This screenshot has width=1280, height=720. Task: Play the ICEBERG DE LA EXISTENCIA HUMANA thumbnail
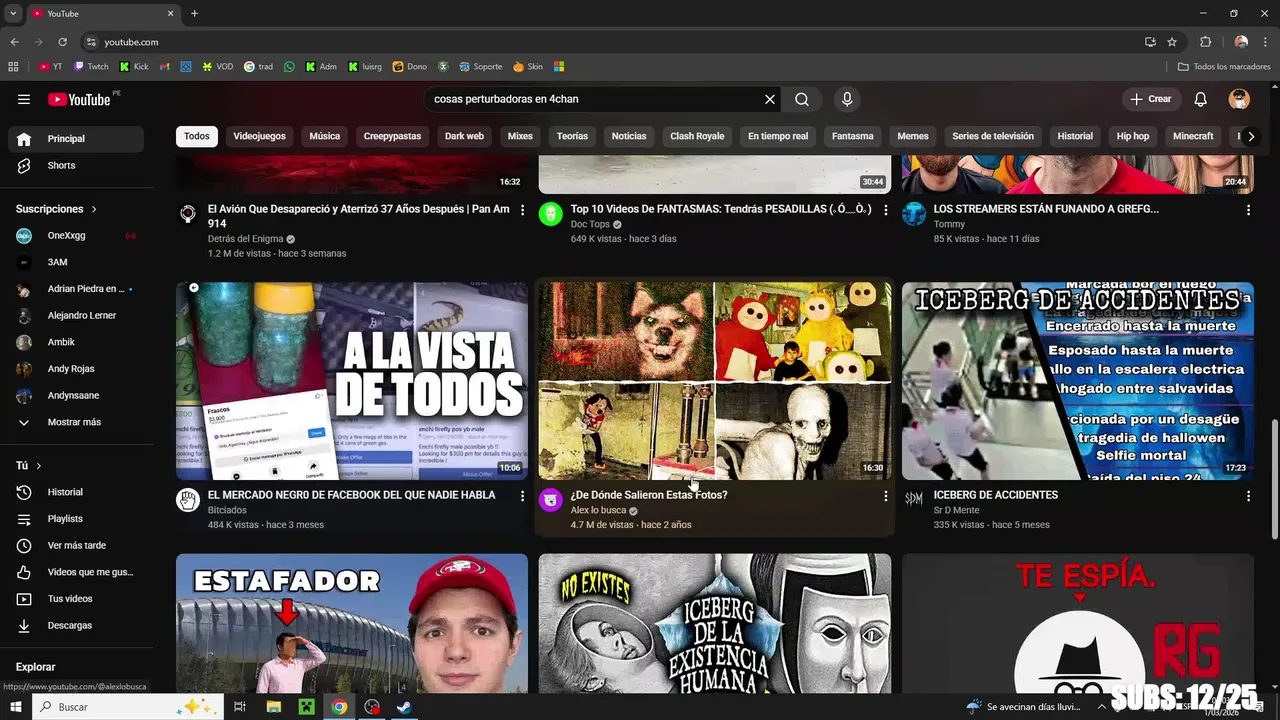click(715, 624)
